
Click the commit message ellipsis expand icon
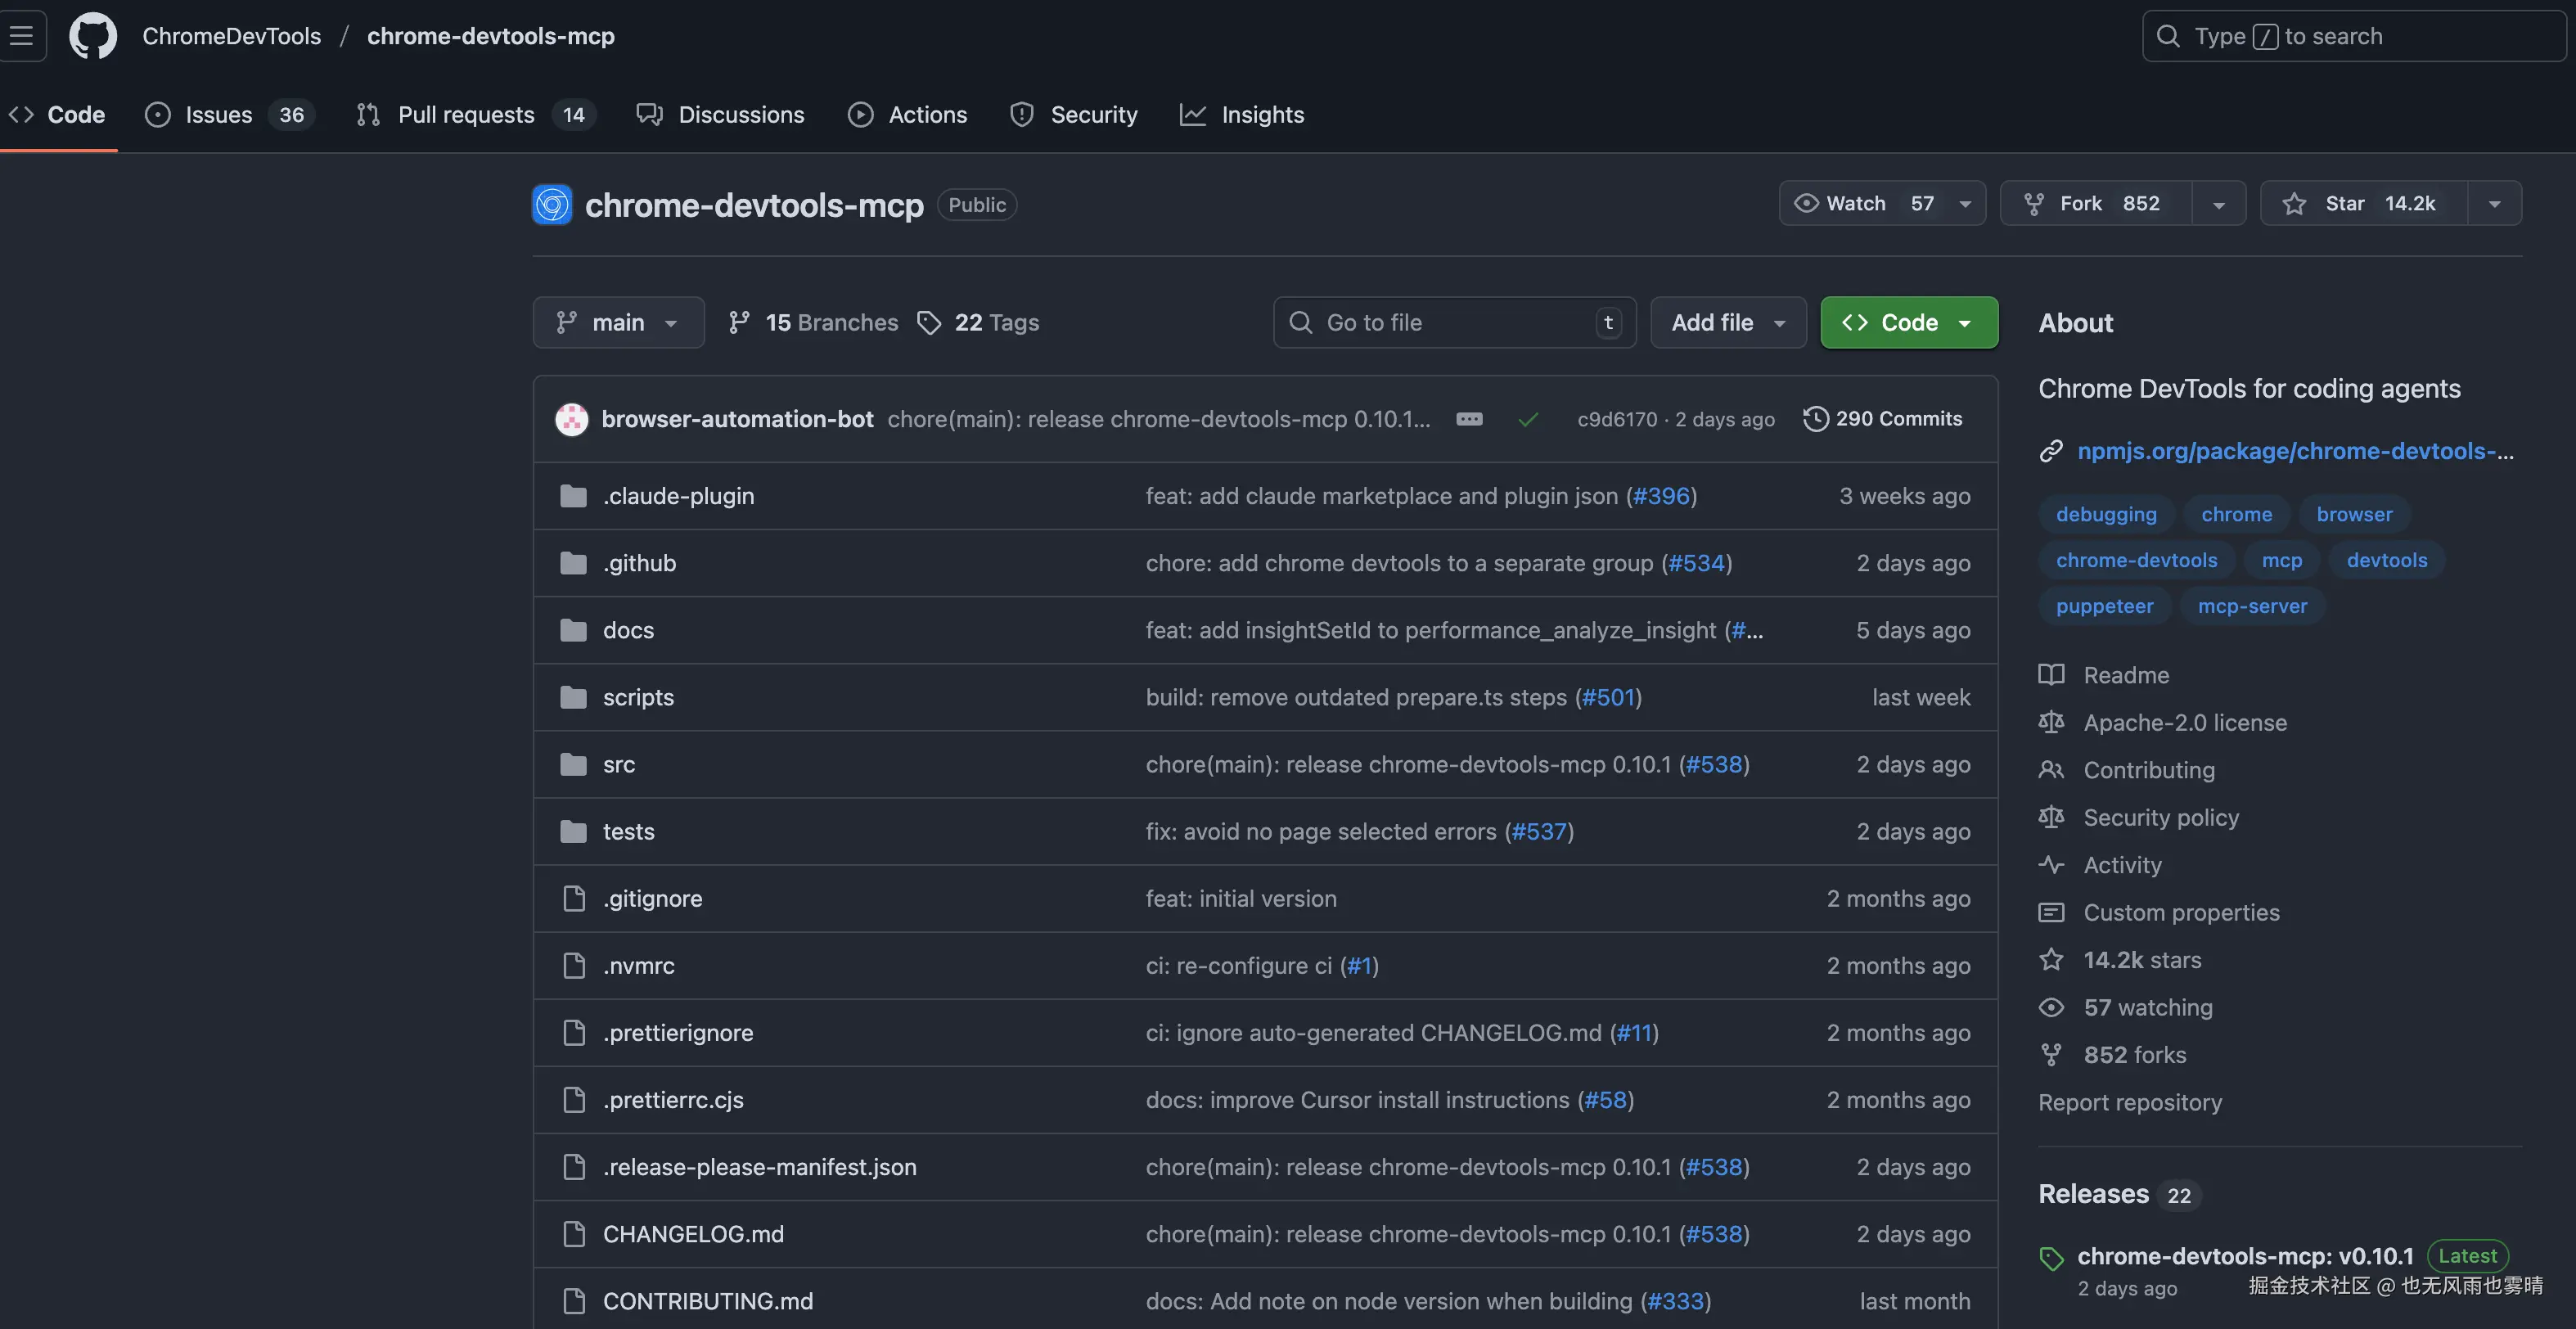[1469, 419]
